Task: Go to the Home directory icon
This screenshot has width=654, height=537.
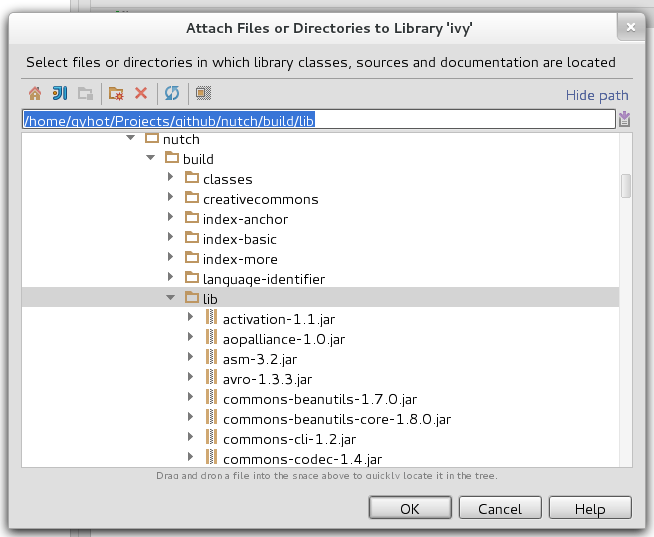Action: click(35, 93)
